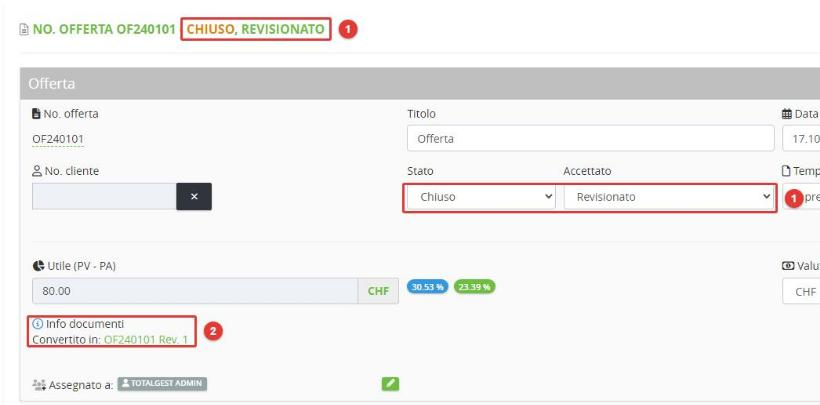Click the Utile field showing 80.00
820x405 pixels.
coord(195,291)
